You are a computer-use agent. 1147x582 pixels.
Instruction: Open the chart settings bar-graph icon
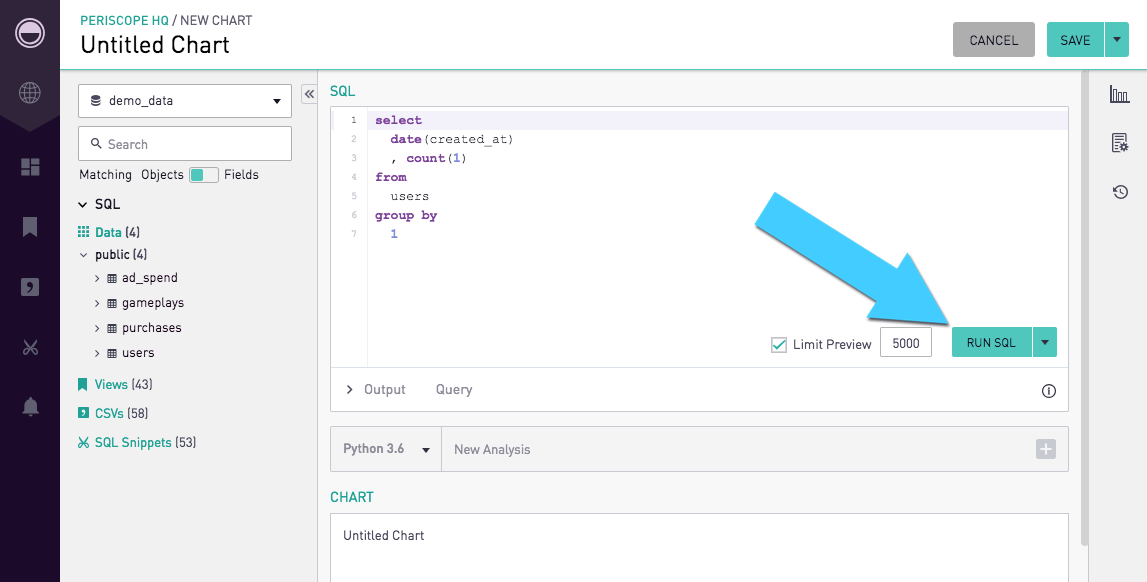point(1119,94)
